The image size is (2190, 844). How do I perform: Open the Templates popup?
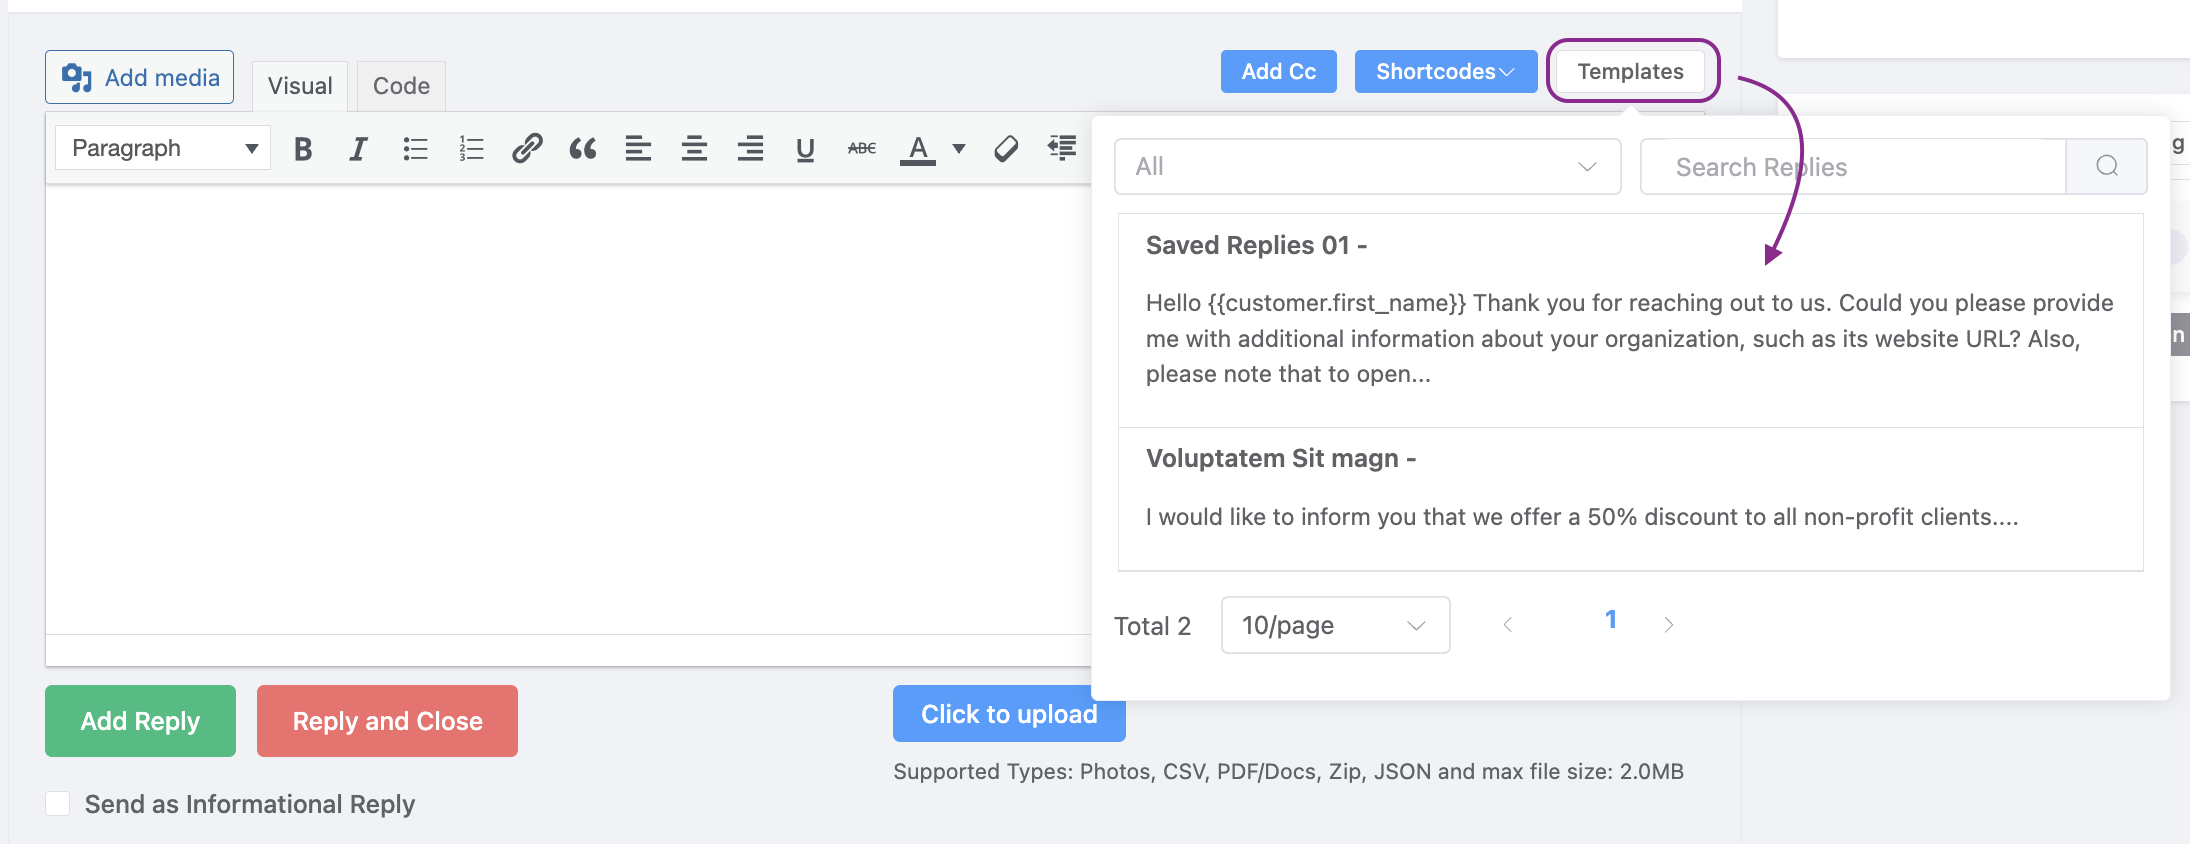click(x=1631, y=72)
